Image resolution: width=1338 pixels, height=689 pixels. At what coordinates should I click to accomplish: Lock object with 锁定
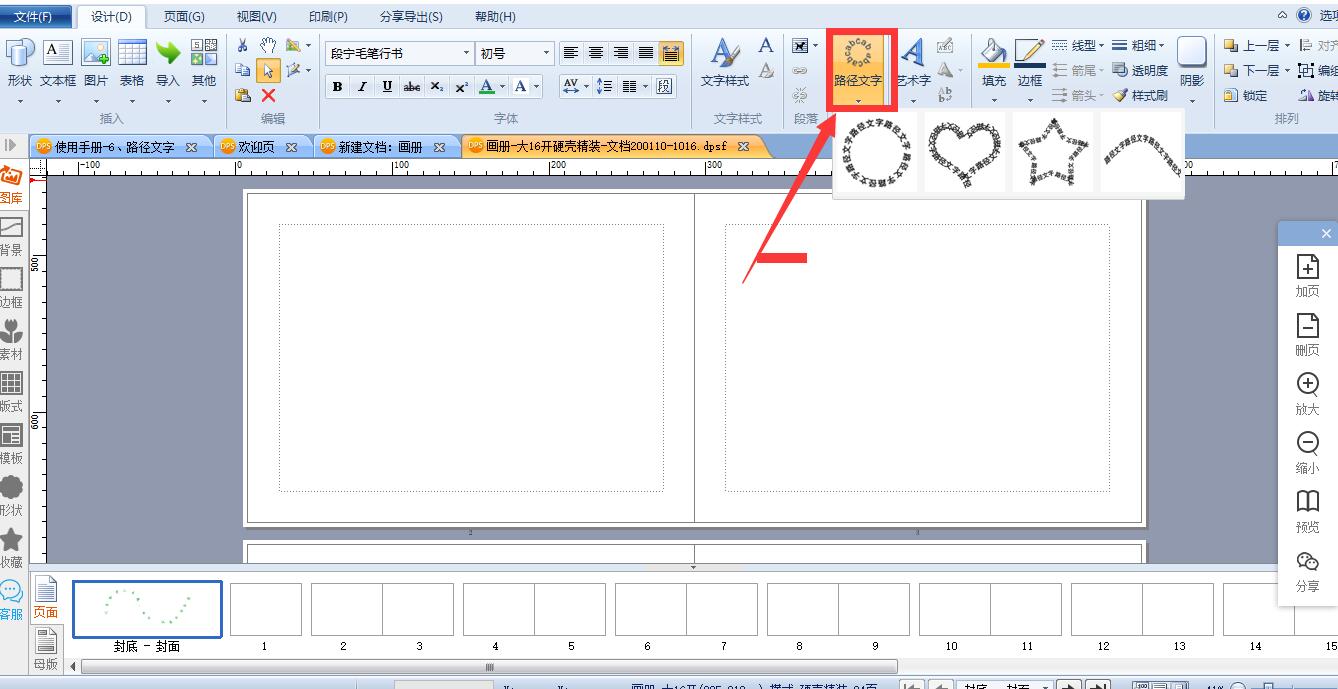[1246, 96]
